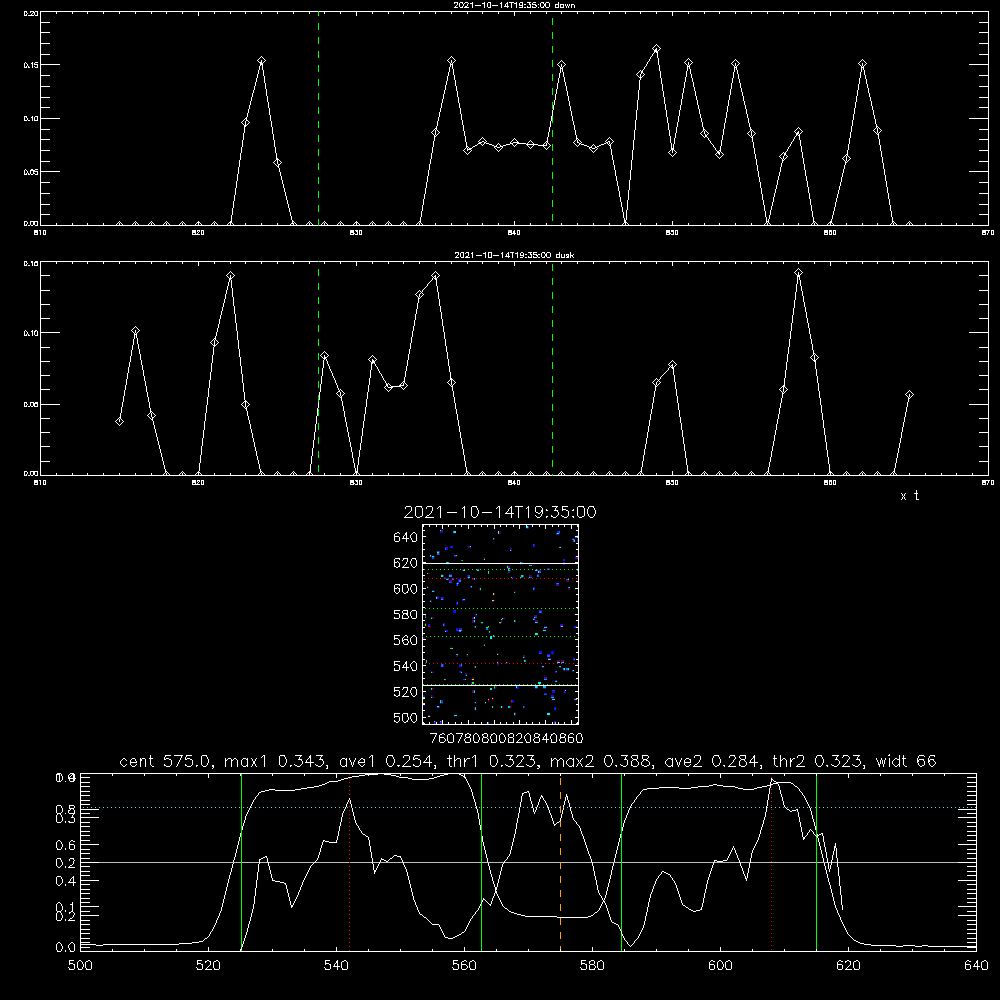Click the green vertical line near 585
Viewport: 1000px width, 1000px height.
621,861
